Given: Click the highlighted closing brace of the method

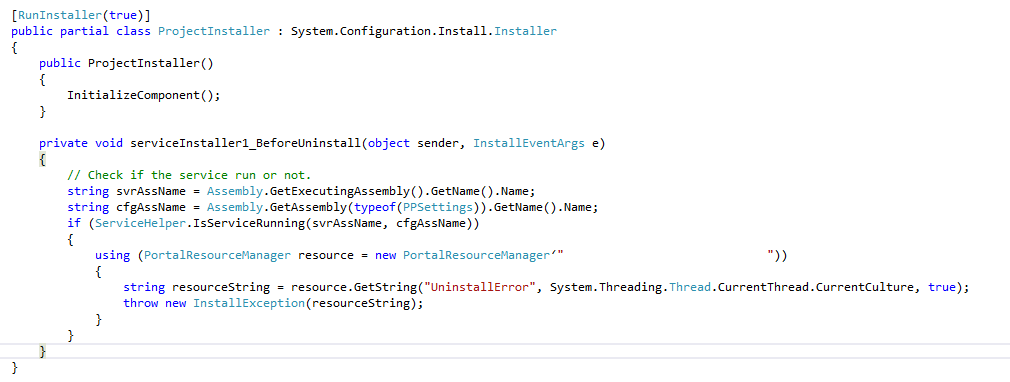Looking at the screenshot, I should click(43, 352).
